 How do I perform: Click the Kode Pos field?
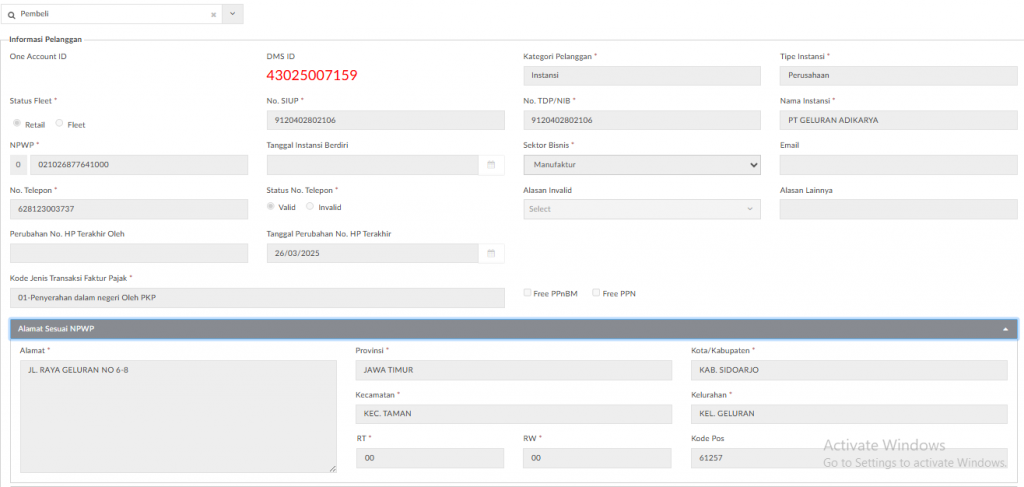click(x=848, y=457)
